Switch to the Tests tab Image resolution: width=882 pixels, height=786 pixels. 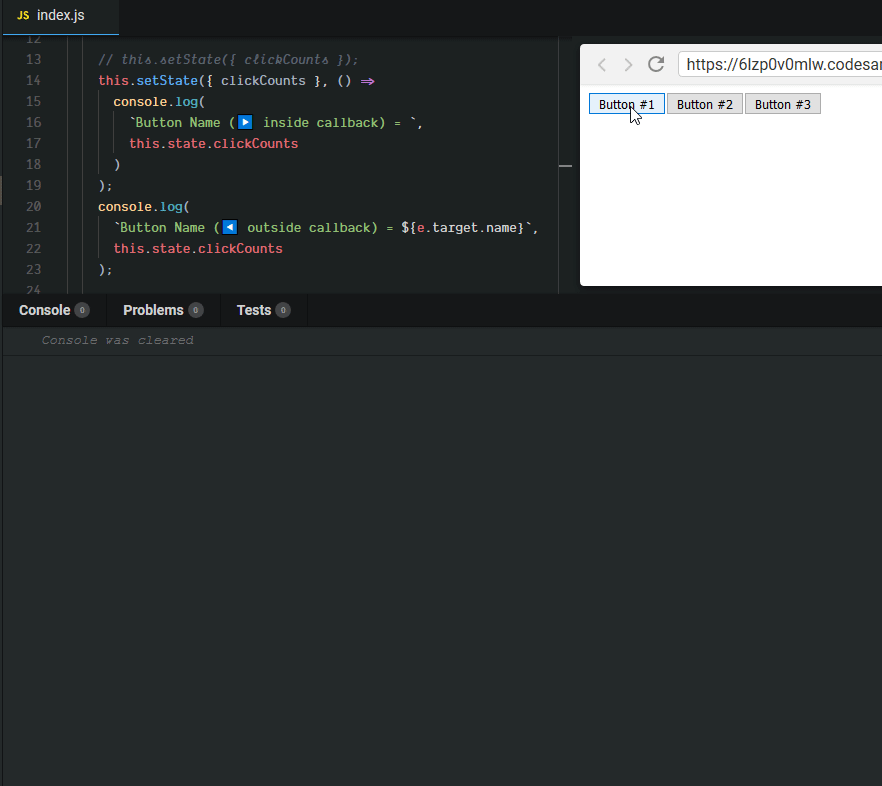254,310
